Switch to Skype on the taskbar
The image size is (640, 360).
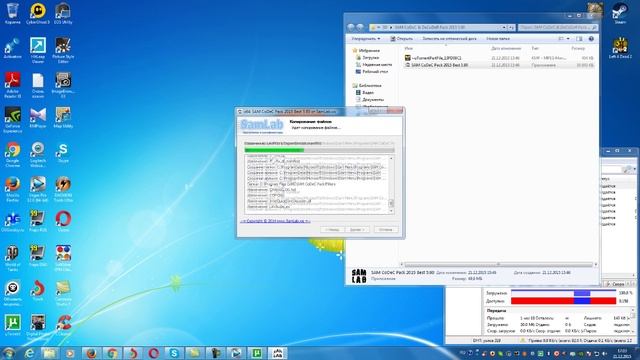174,353
